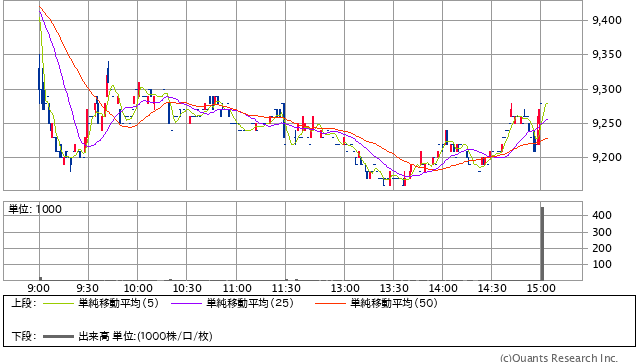The height and width of the screenshot is (362, 638).
Task: Click the 10:00 time axis label
Action: tap(138, 288)
